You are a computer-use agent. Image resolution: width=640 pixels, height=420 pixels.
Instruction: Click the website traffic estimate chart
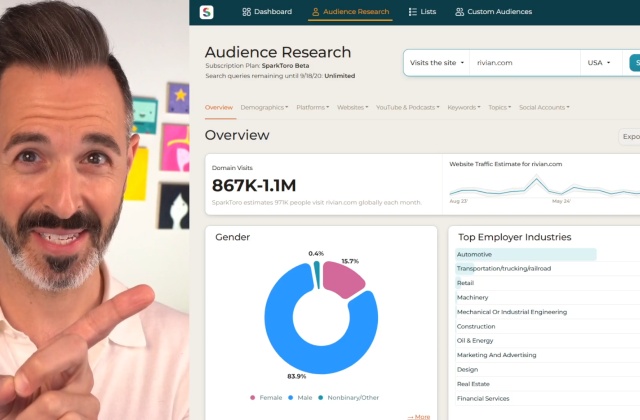(544, 187)
